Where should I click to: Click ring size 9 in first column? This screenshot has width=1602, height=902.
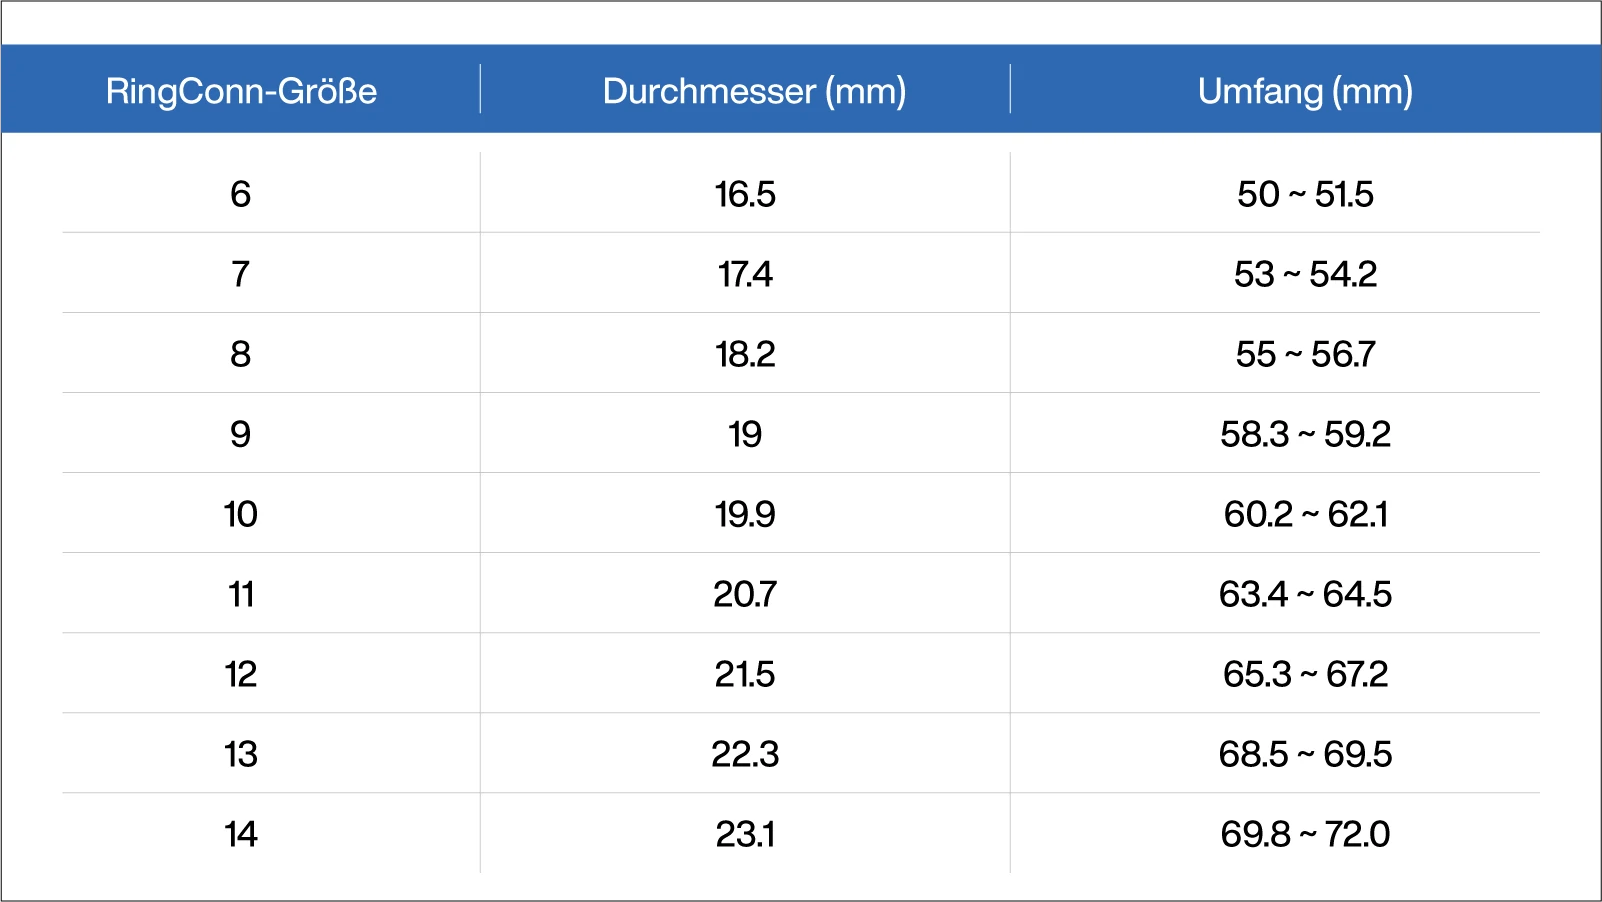240,434
